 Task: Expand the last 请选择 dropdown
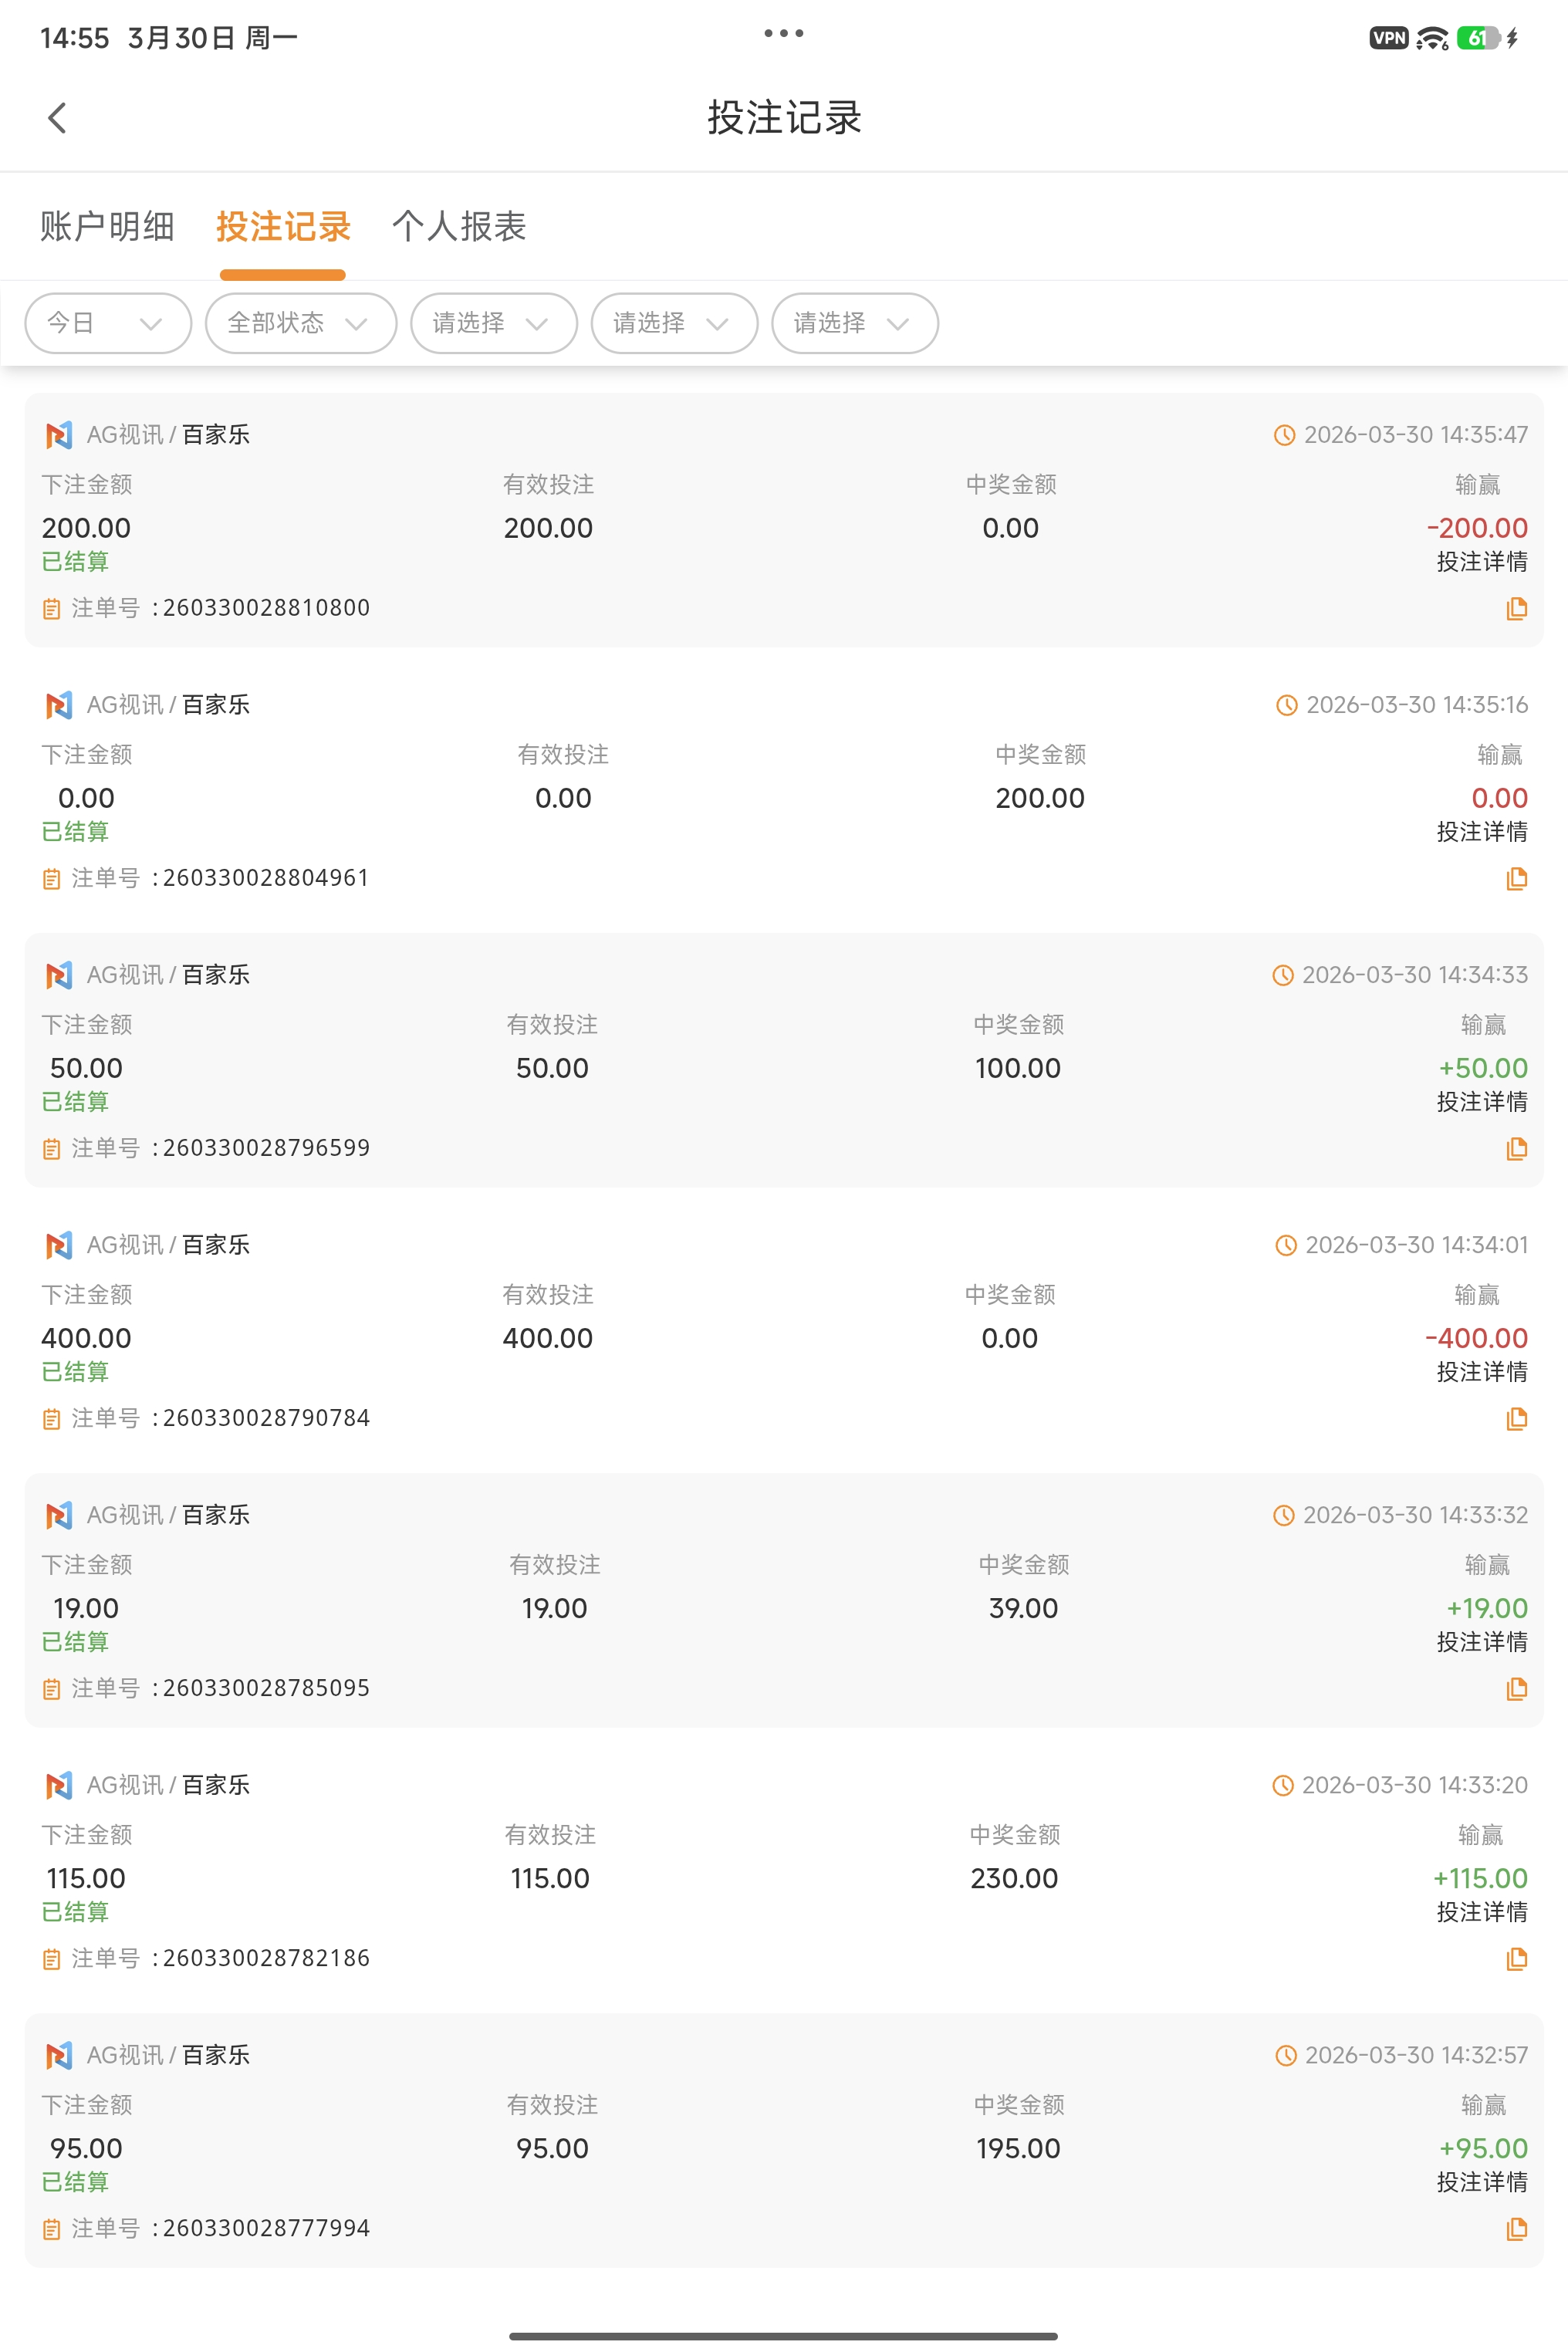(x=854, y=323)
